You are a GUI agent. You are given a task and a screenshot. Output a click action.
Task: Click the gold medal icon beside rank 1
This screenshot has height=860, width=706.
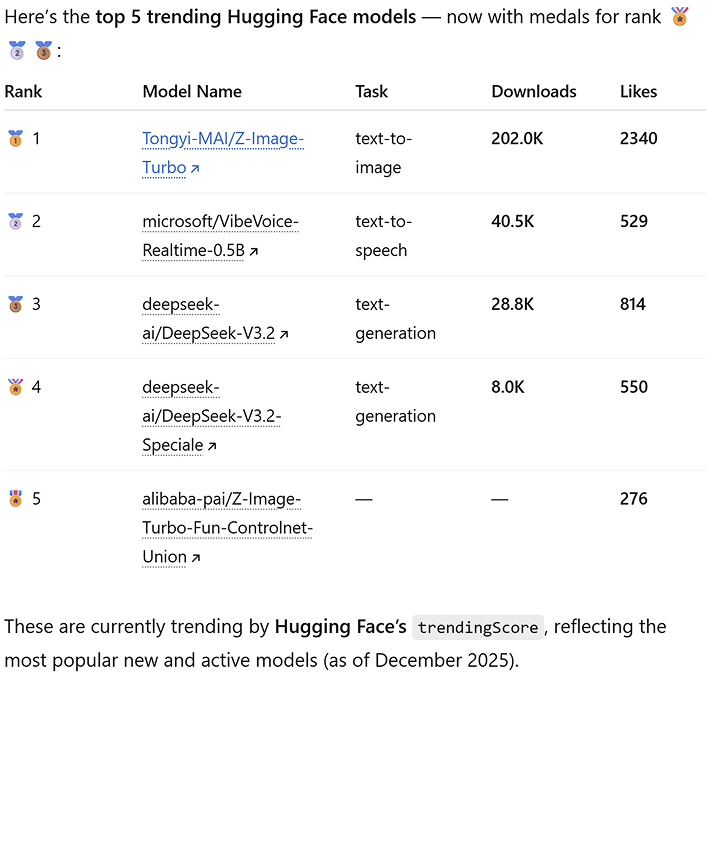pos(15,139)
